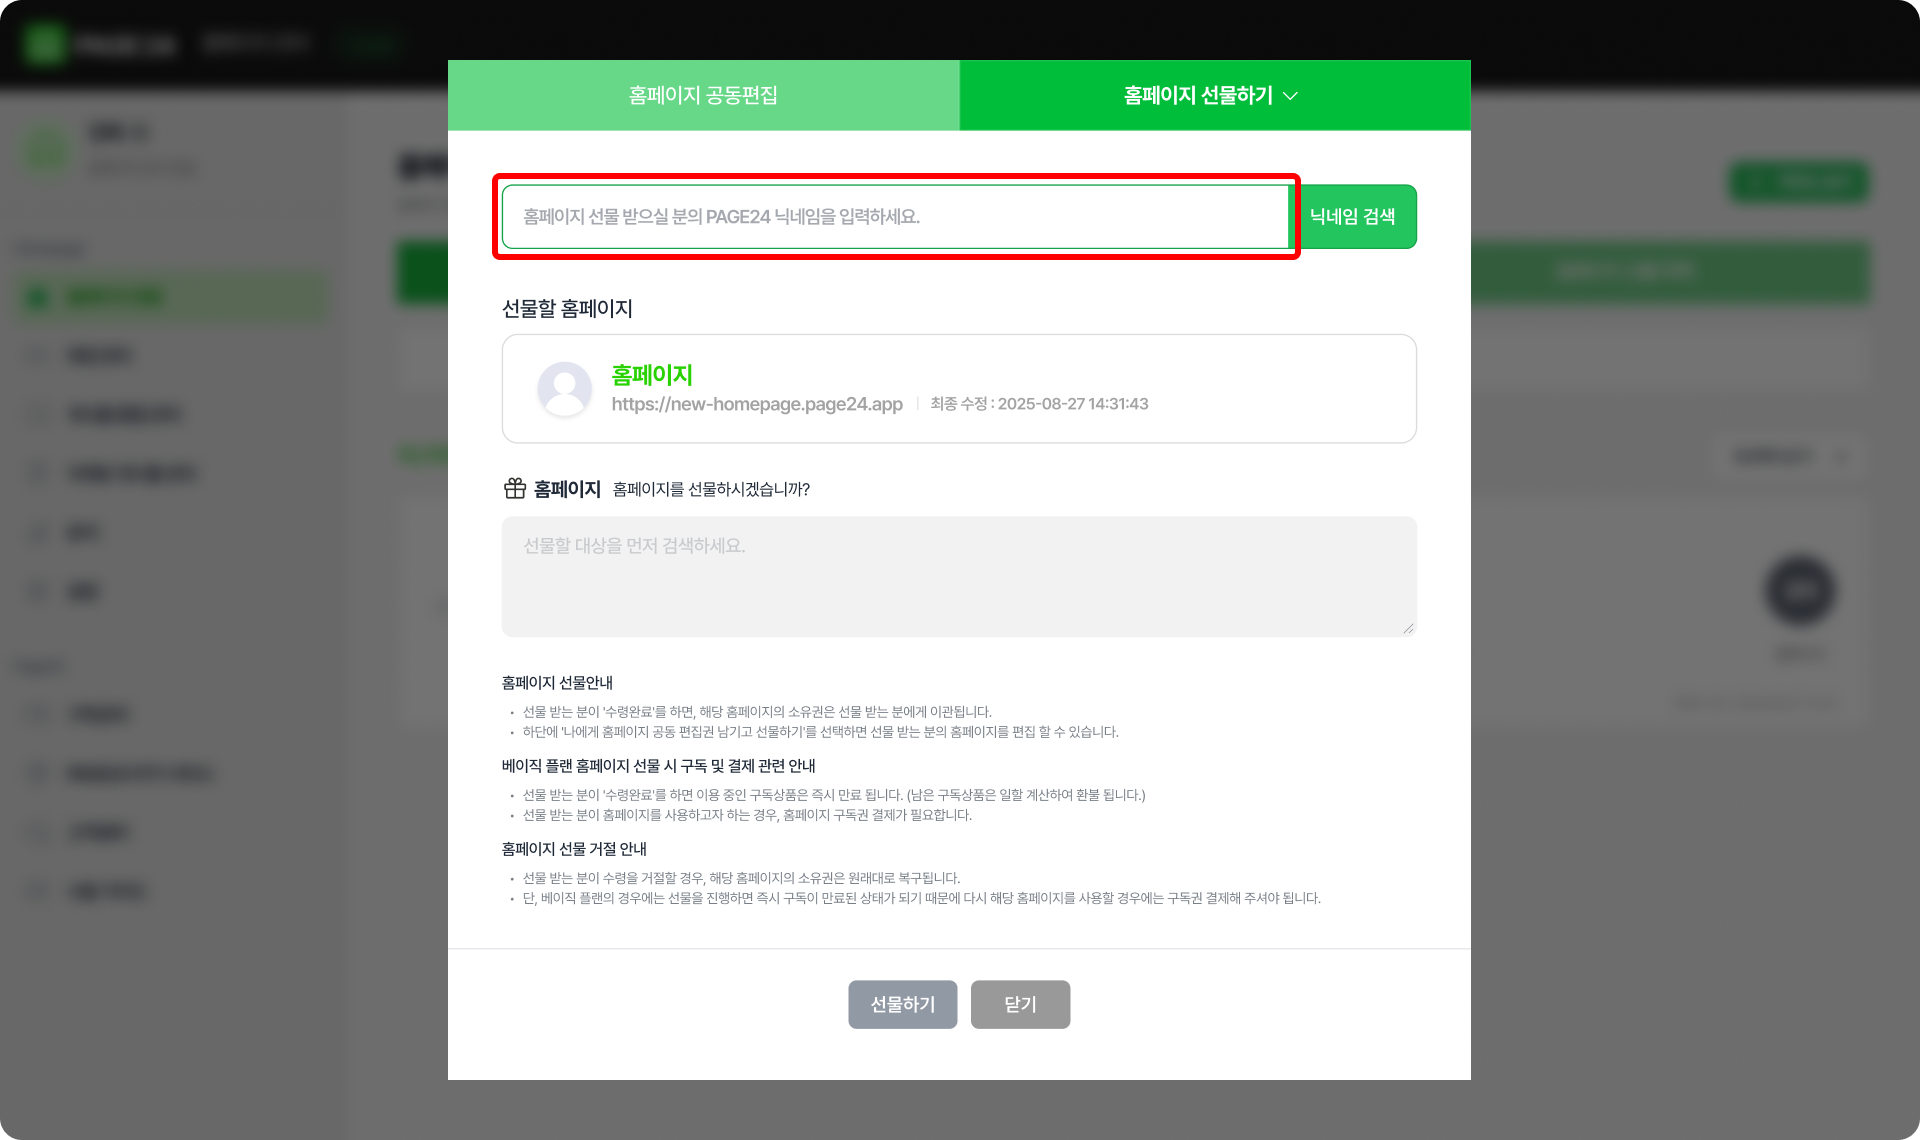Screen dimensions: 1920x1140
Task: Click the 닉네임 검색 button
Action: click(1352, 216)
